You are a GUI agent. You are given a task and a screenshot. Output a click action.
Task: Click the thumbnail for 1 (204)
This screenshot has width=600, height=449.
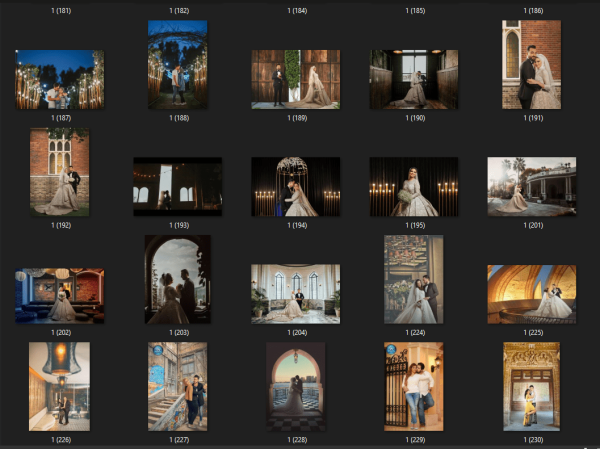click(295, 294)
